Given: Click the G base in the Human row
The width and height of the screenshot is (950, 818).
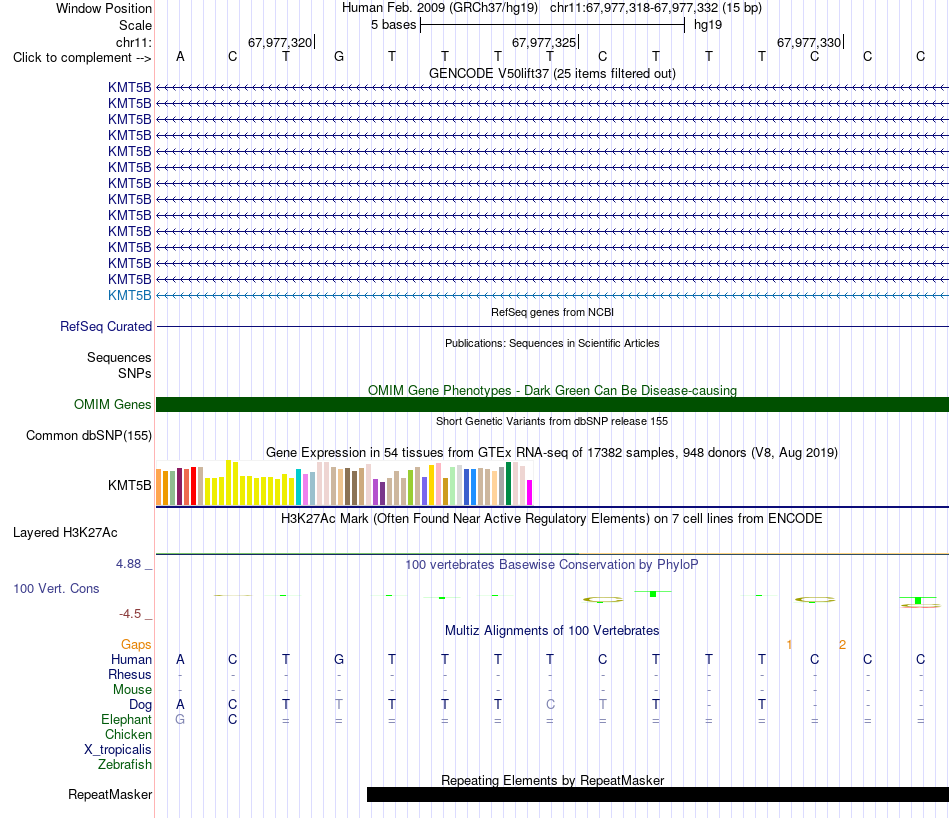Looking at the screenshot, I should pos(339,659).
